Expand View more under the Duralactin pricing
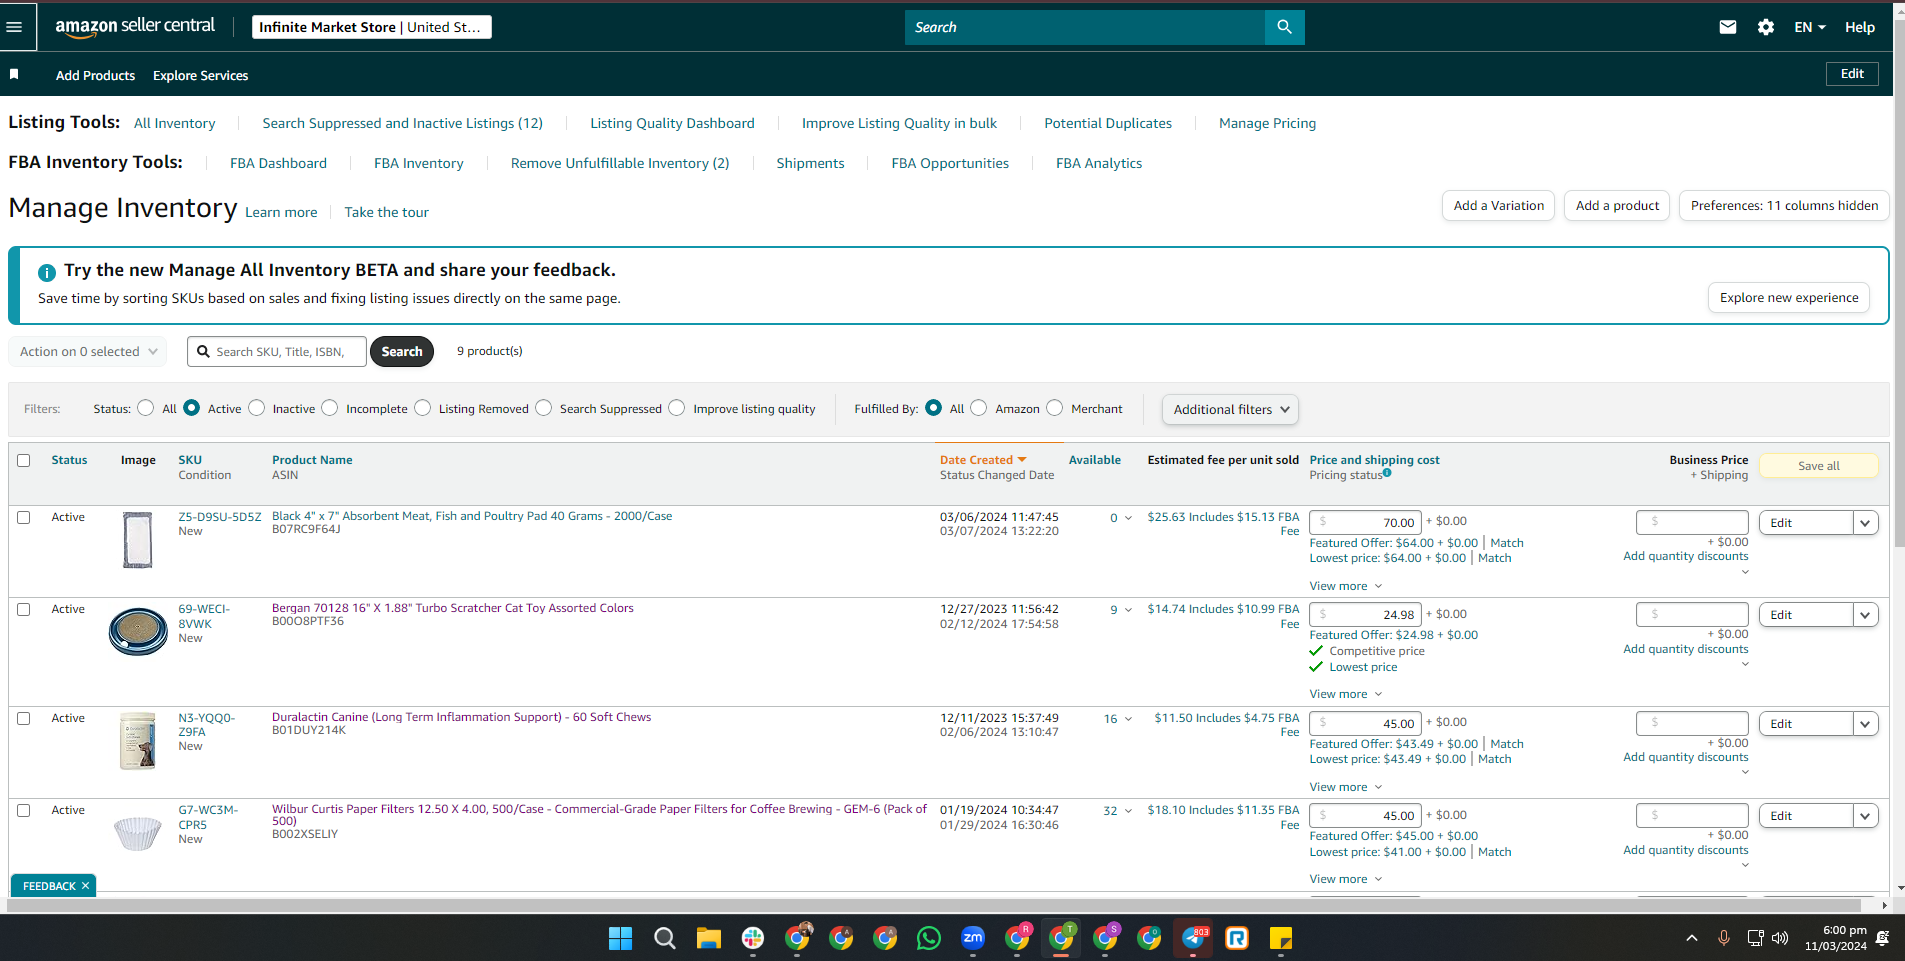 [x=1346, y=787]
